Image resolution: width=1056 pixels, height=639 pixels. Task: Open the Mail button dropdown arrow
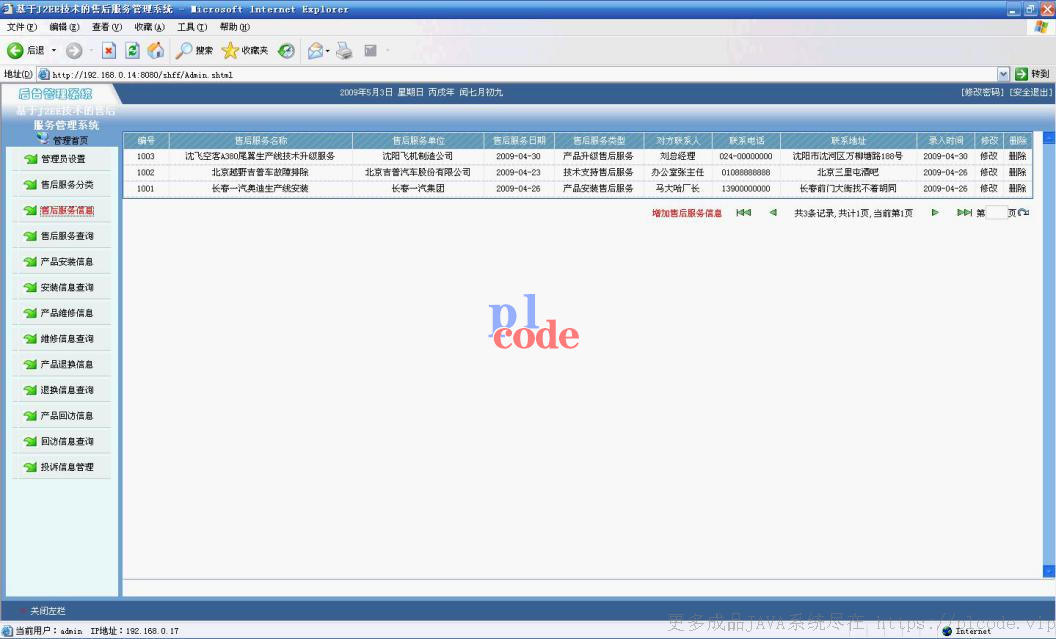pos(328,51)
